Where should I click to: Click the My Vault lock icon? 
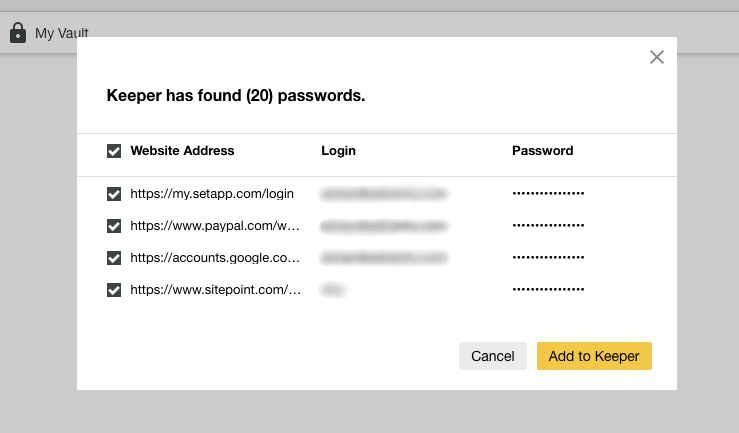point(18,33)
